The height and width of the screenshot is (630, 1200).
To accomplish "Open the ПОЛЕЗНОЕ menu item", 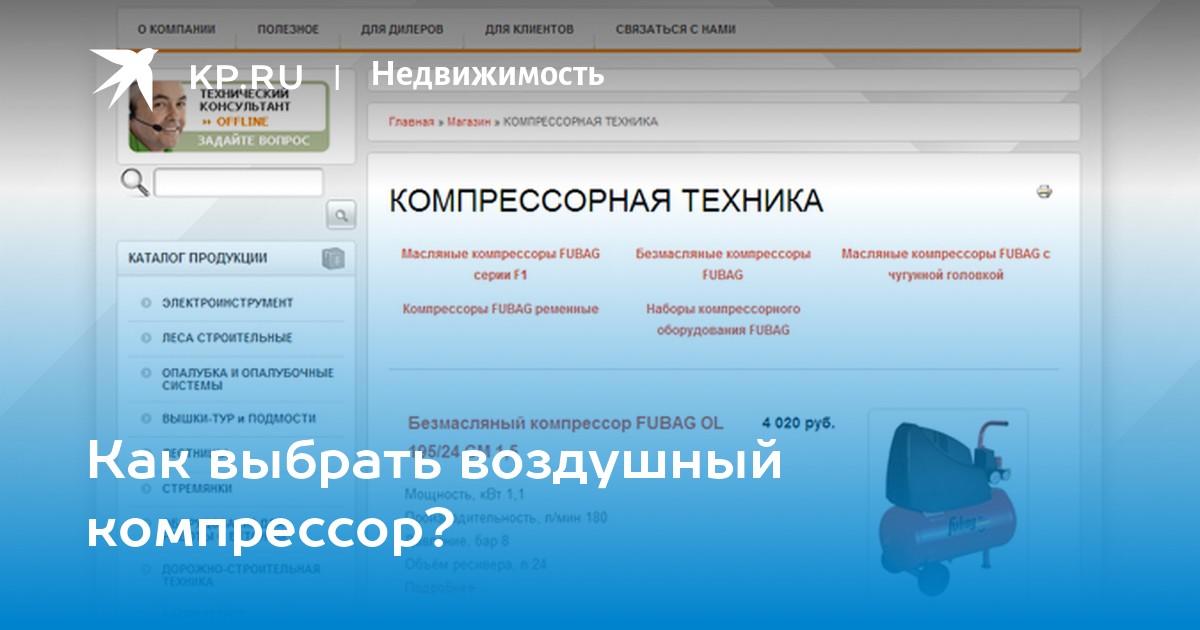I will coord(288,30).
